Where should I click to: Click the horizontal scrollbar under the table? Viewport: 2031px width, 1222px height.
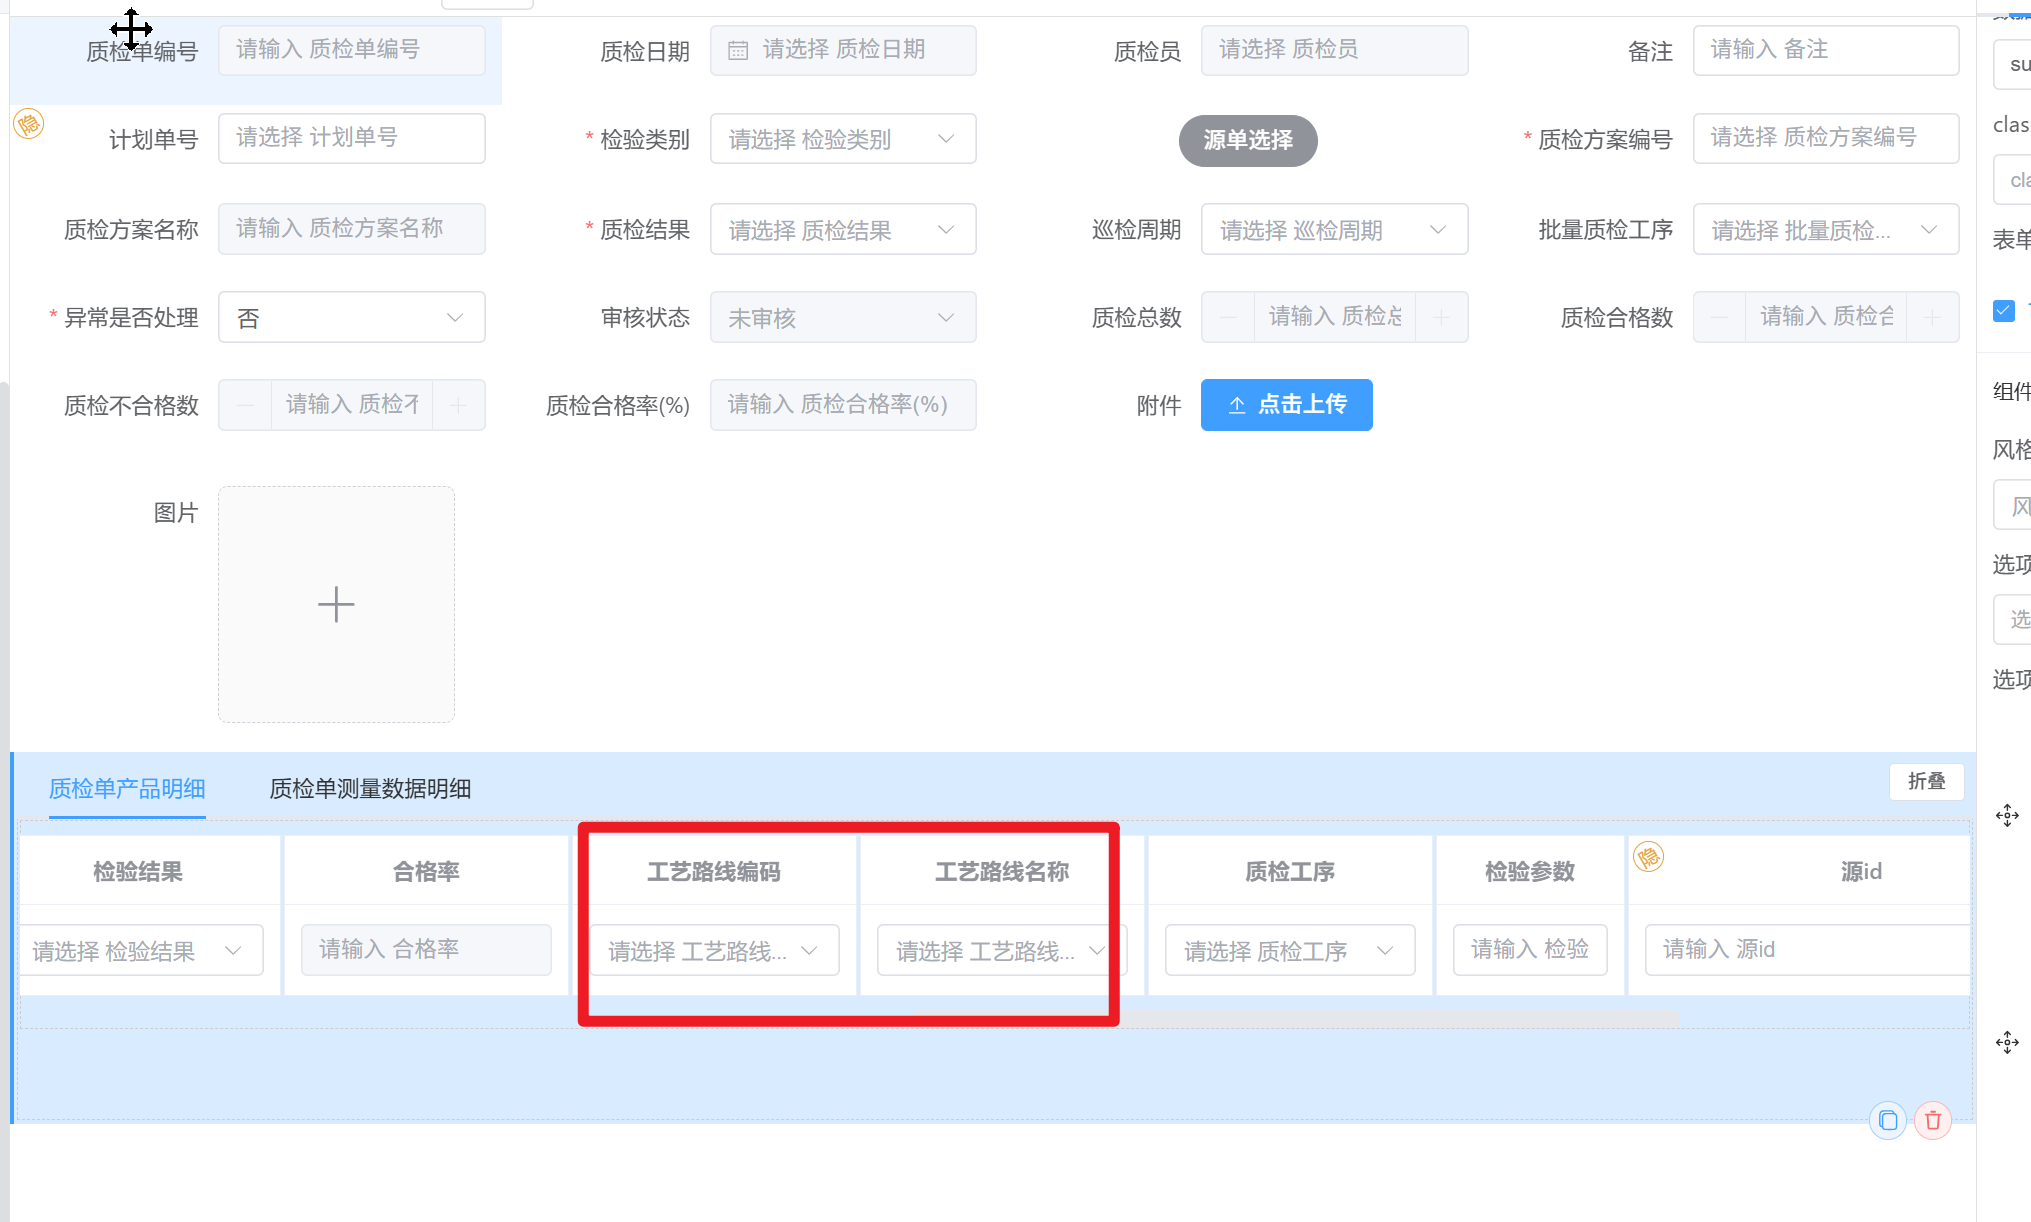(x=1400, y=1018)
